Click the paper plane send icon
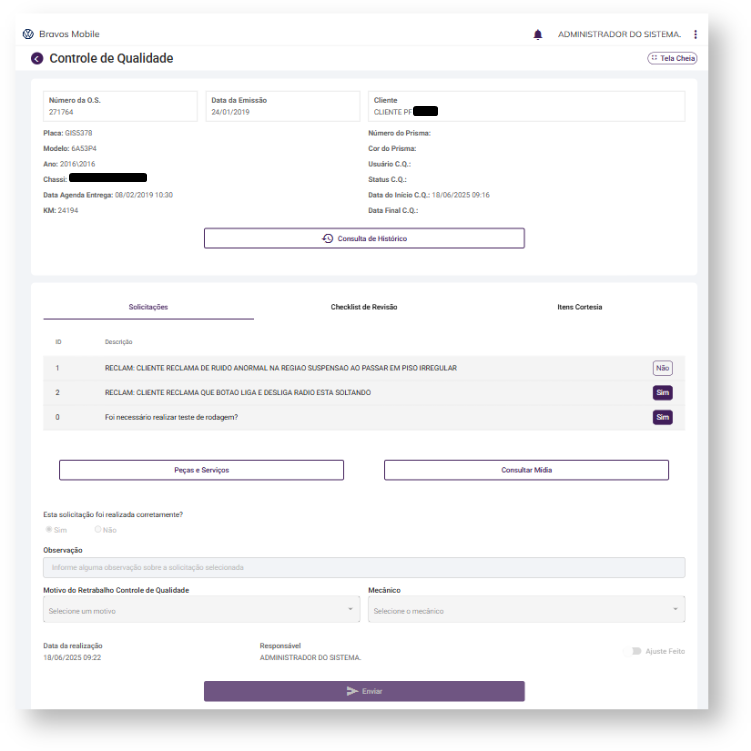Screen dimensions: 751x751 pyautogui.click(x=352, y=691)
